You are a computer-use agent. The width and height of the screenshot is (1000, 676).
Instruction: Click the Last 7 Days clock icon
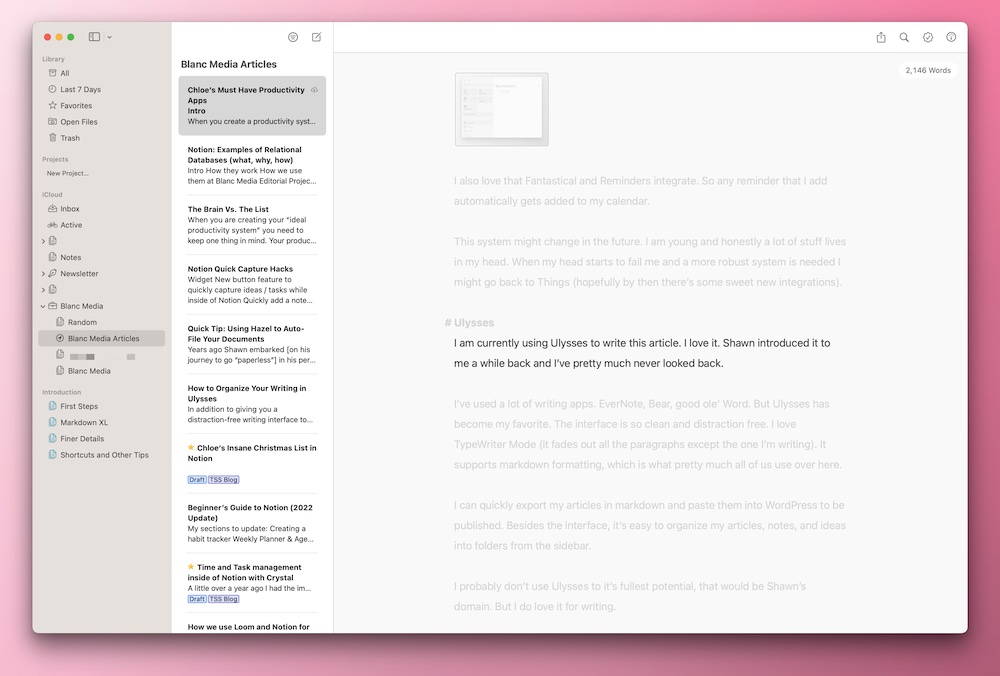tap(53, 89)
